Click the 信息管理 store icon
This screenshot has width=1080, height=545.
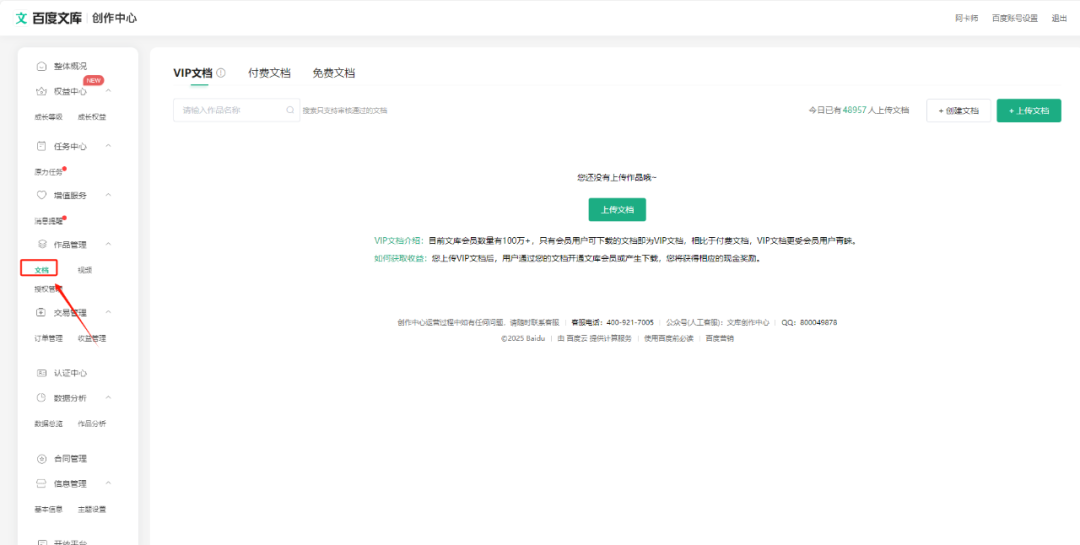coord(41,483)
